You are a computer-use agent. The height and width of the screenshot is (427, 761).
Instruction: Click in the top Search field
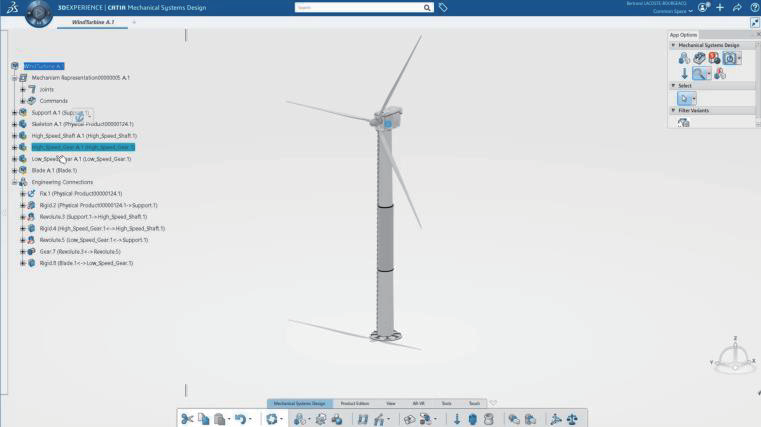pyautogui.click(x=357, y=8)
